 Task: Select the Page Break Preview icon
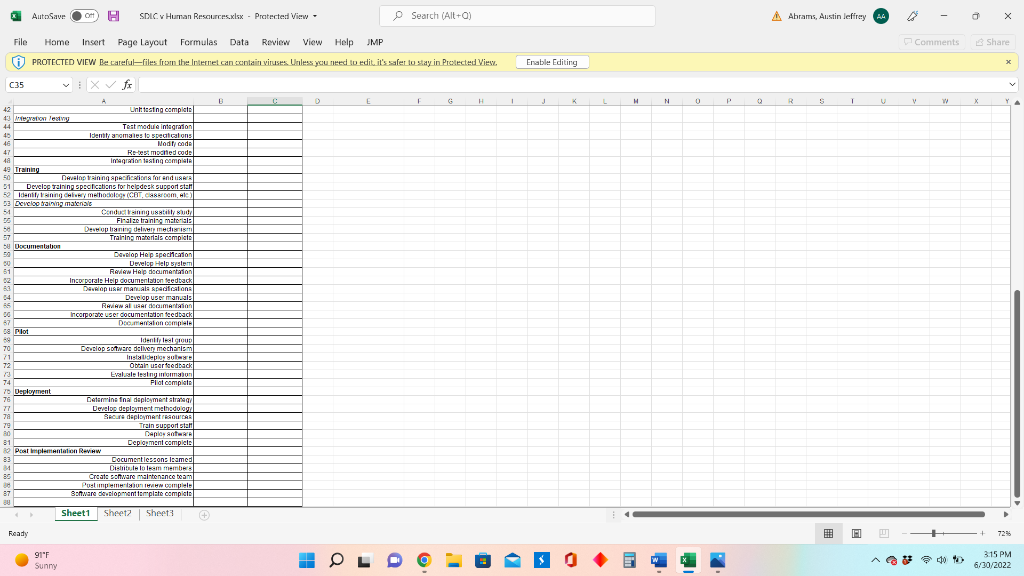tap(885, 533)
